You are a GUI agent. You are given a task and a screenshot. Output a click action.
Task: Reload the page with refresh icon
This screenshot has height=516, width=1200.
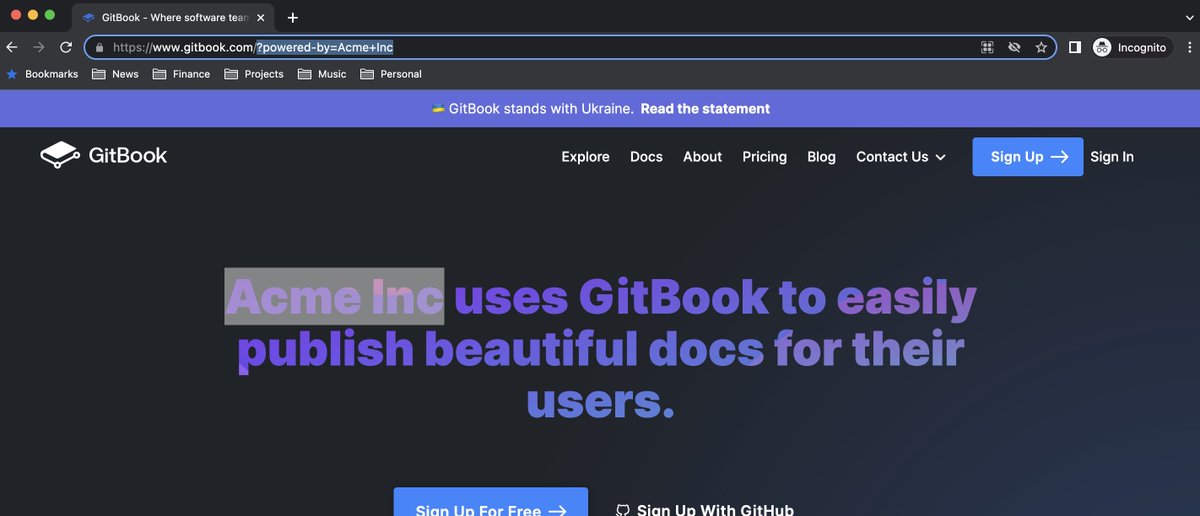click(66, 47)
